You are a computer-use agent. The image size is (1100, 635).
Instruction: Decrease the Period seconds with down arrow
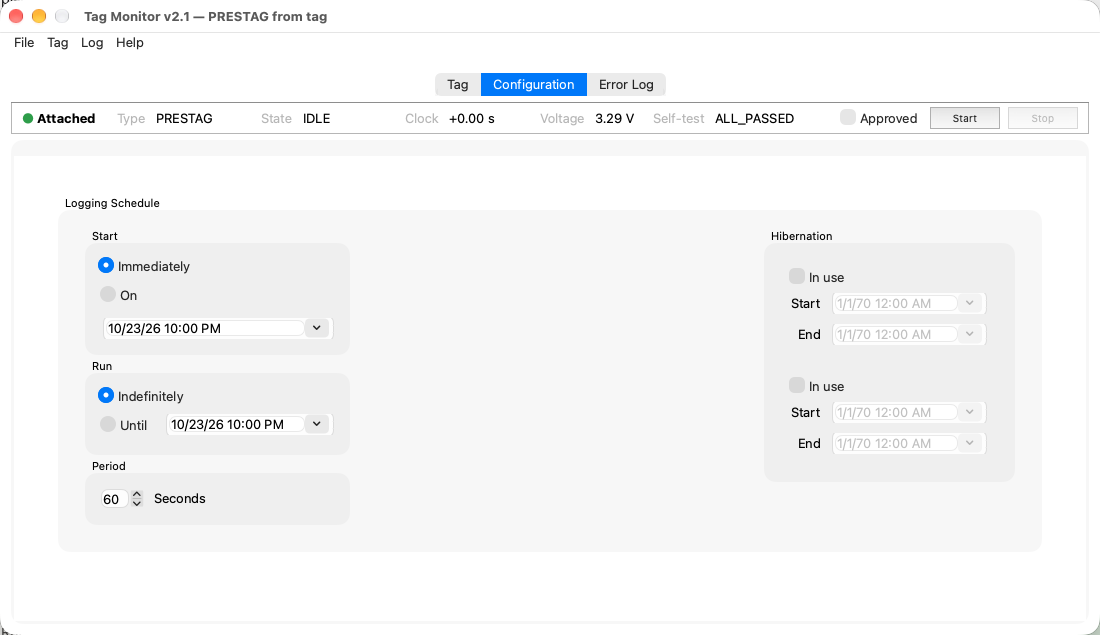click(138, 503)
